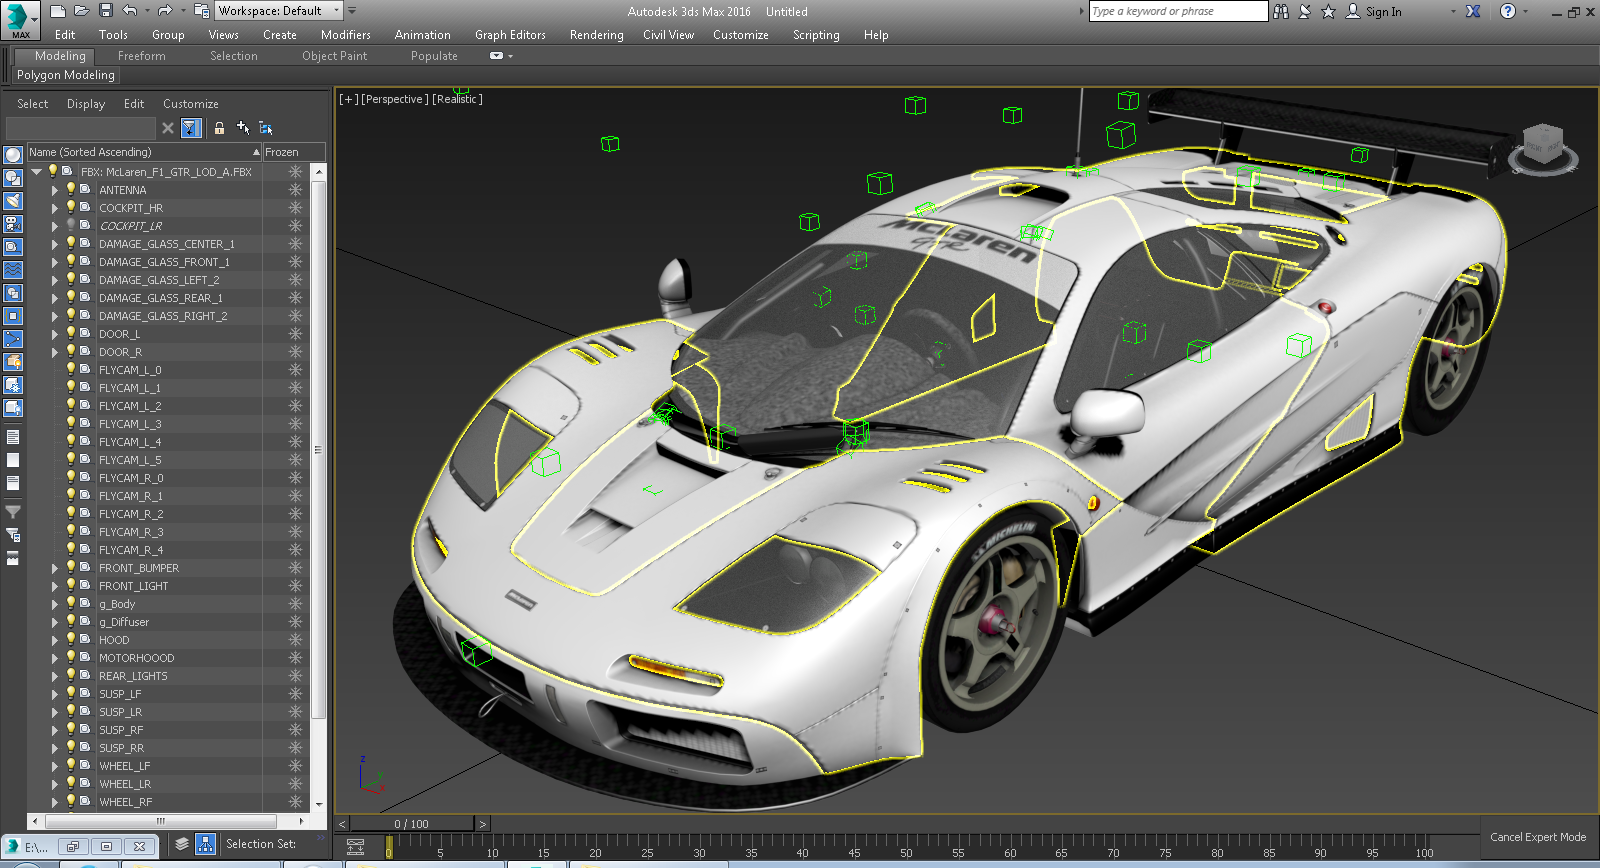Open the Workspace: Default dropdown
The width and height of the screenshot is (1600, 868).
click(x=279, y=11)
